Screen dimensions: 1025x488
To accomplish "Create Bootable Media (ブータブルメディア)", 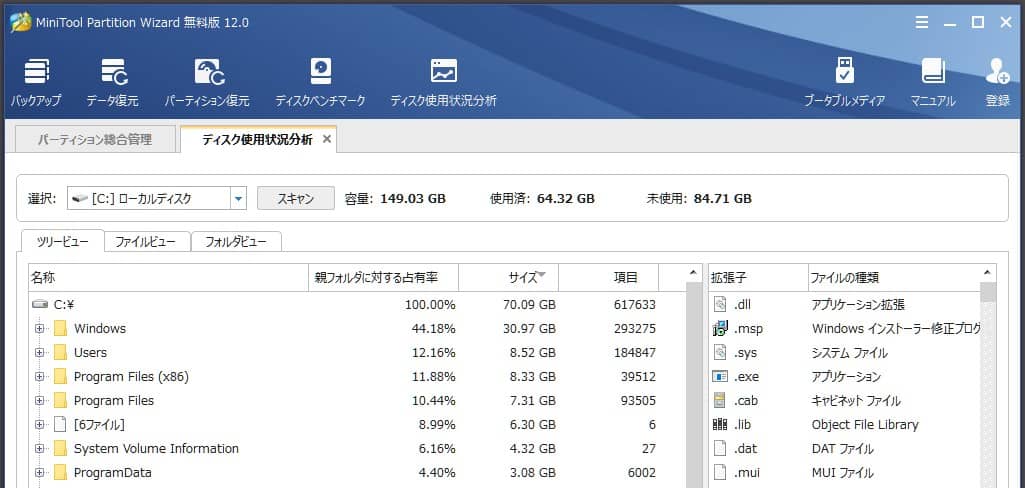I will (845, 83).
